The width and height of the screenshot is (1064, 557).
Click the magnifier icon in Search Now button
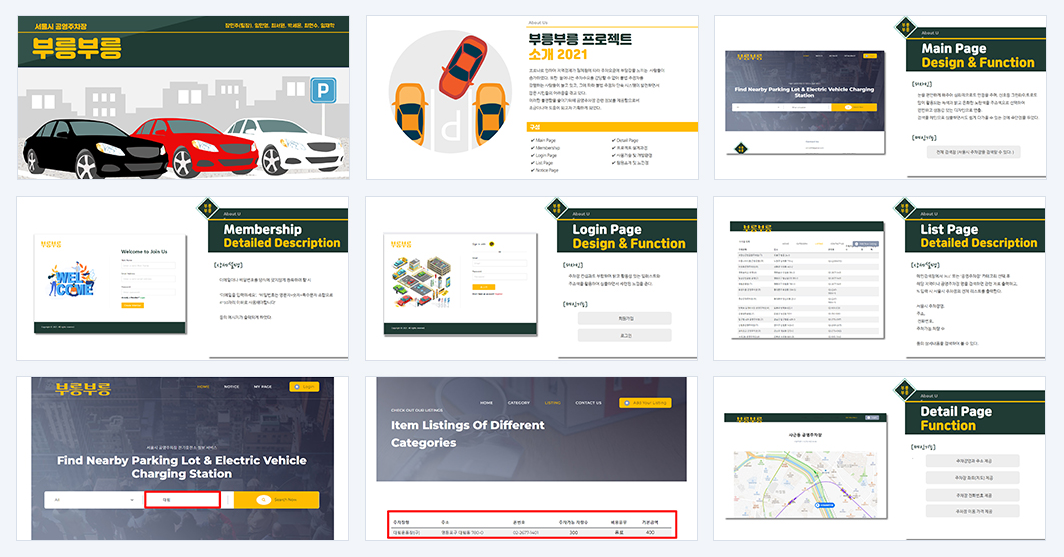[x=263, y=499]
